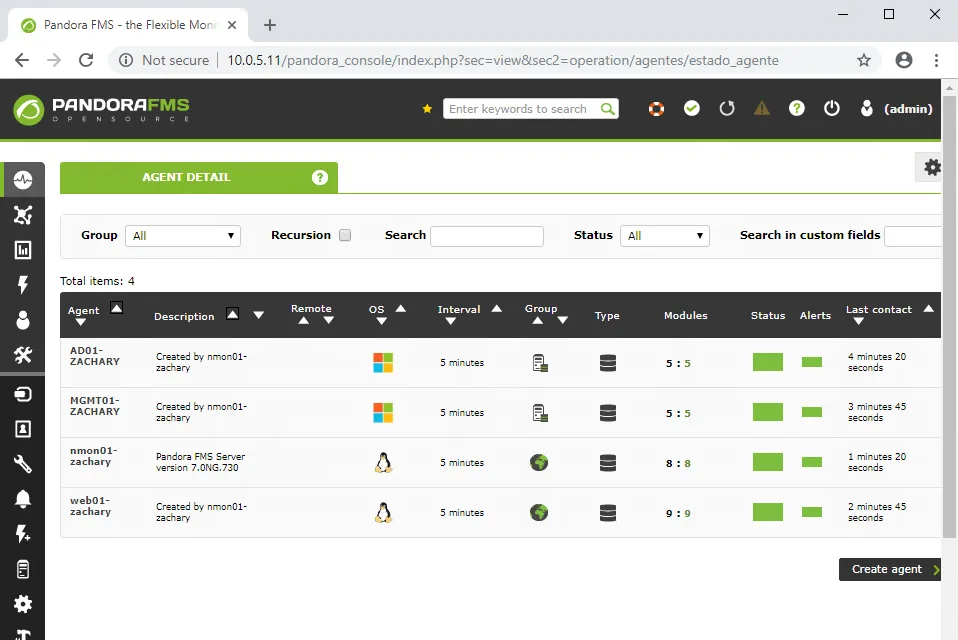The image size is (958, 640).
Task: Click the autorefresh circular arrow icon
Action: click(x=726, y=109)
